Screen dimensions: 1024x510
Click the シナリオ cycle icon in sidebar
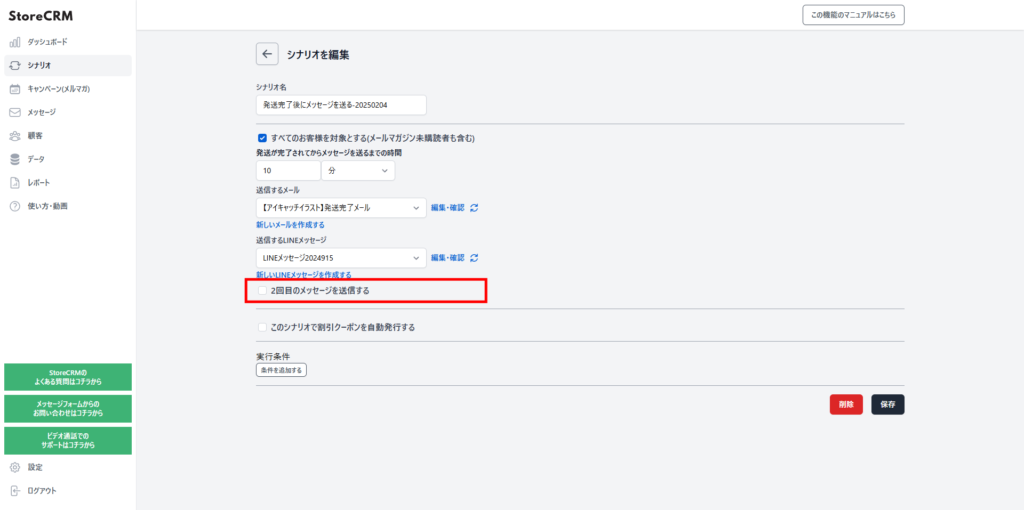coord(15,65)
